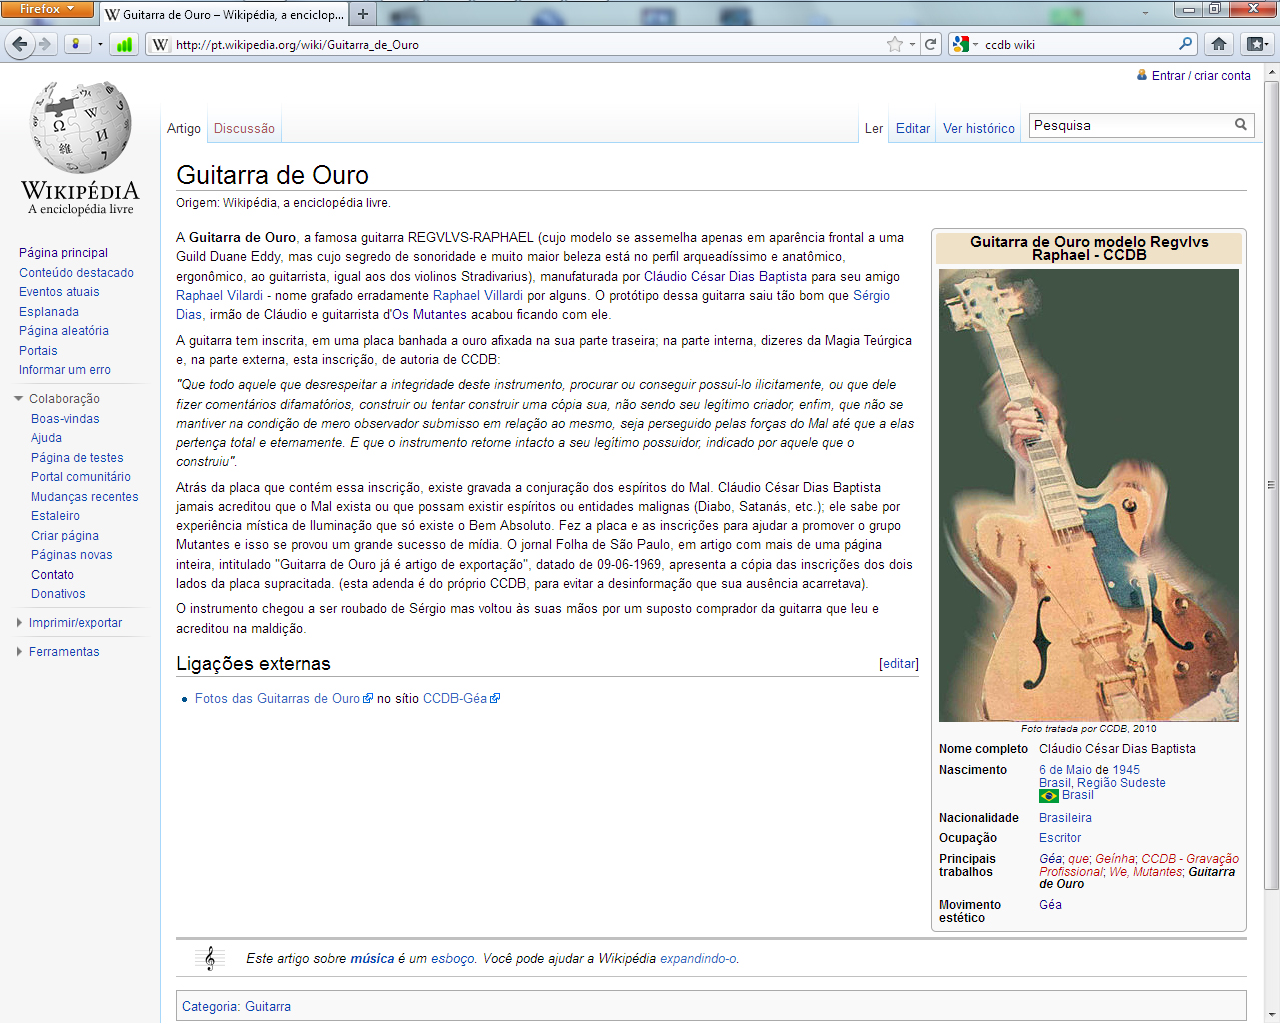
Task: Collapse the Colaboração sidebar section
Action: coord(64,399)
